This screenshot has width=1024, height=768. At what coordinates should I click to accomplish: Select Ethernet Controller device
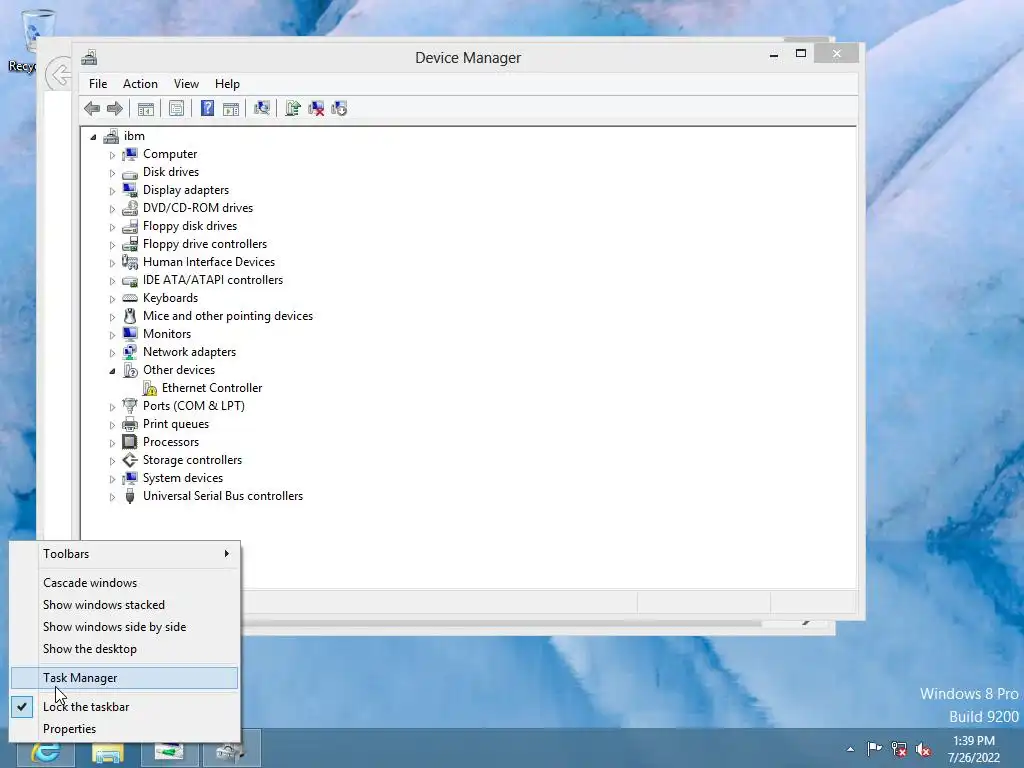pos(212,388)
